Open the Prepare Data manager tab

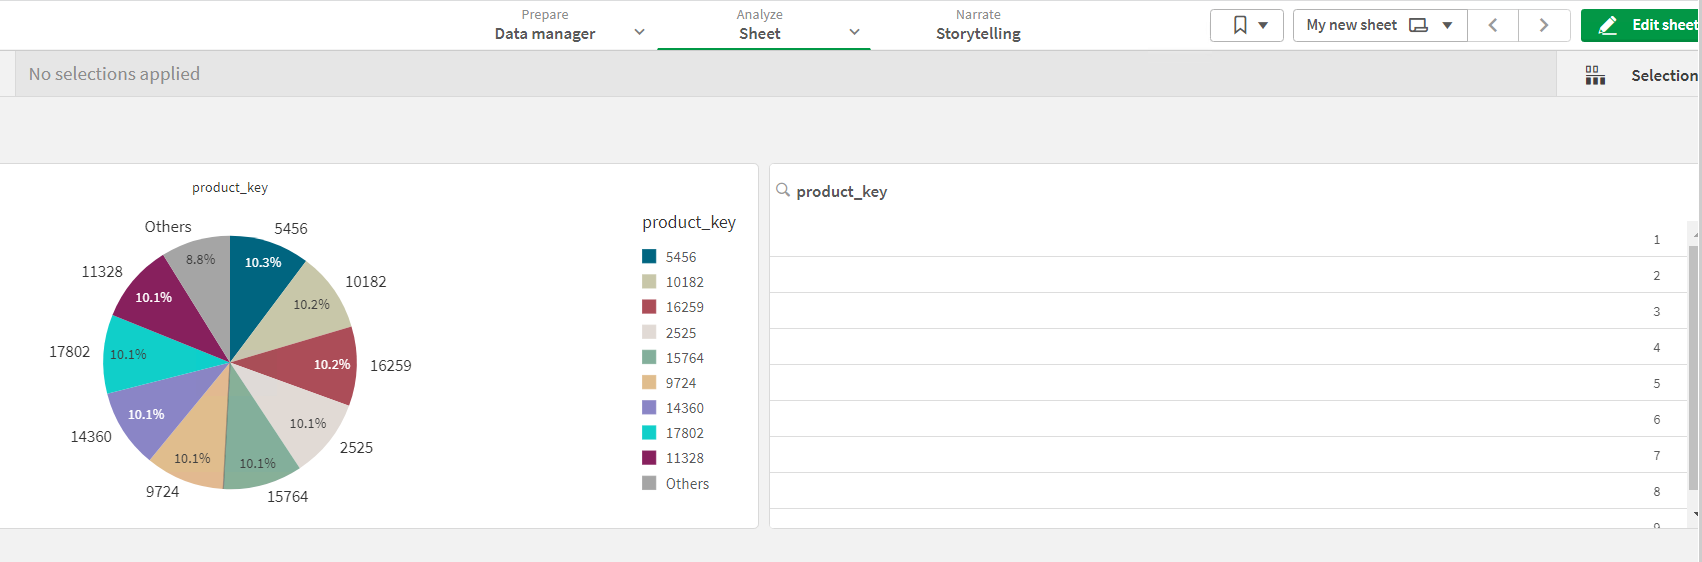coord(545,25)
